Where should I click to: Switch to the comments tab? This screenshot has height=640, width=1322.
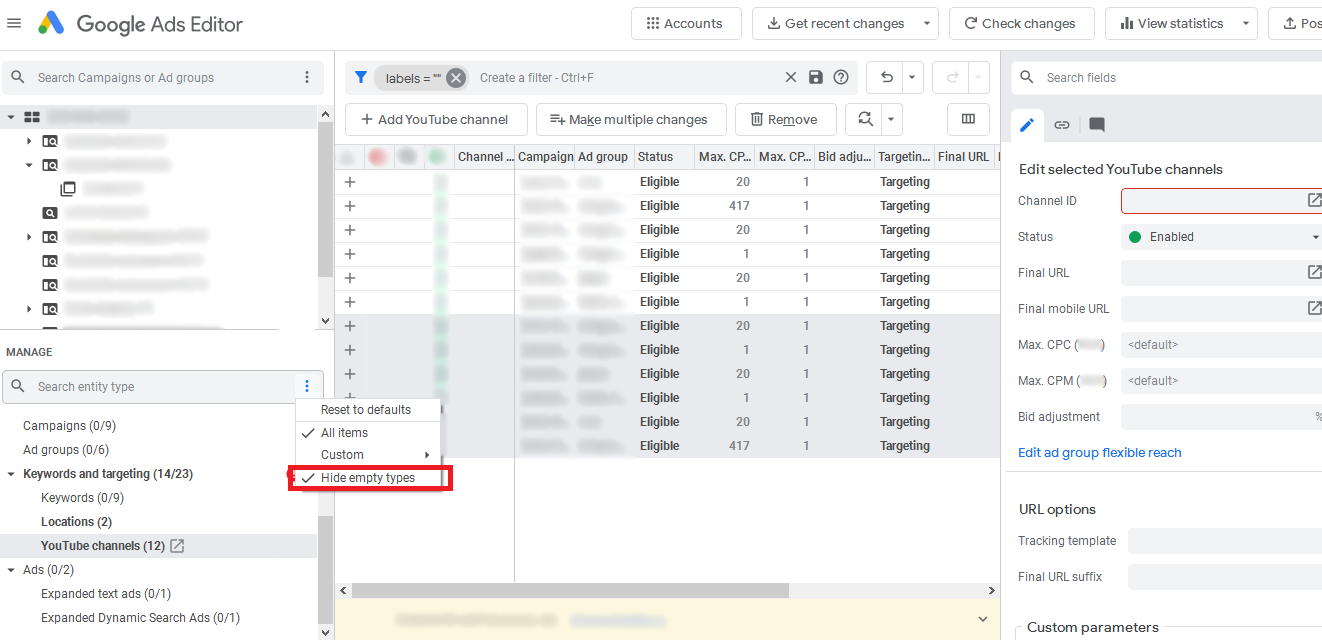(1097, 125)
